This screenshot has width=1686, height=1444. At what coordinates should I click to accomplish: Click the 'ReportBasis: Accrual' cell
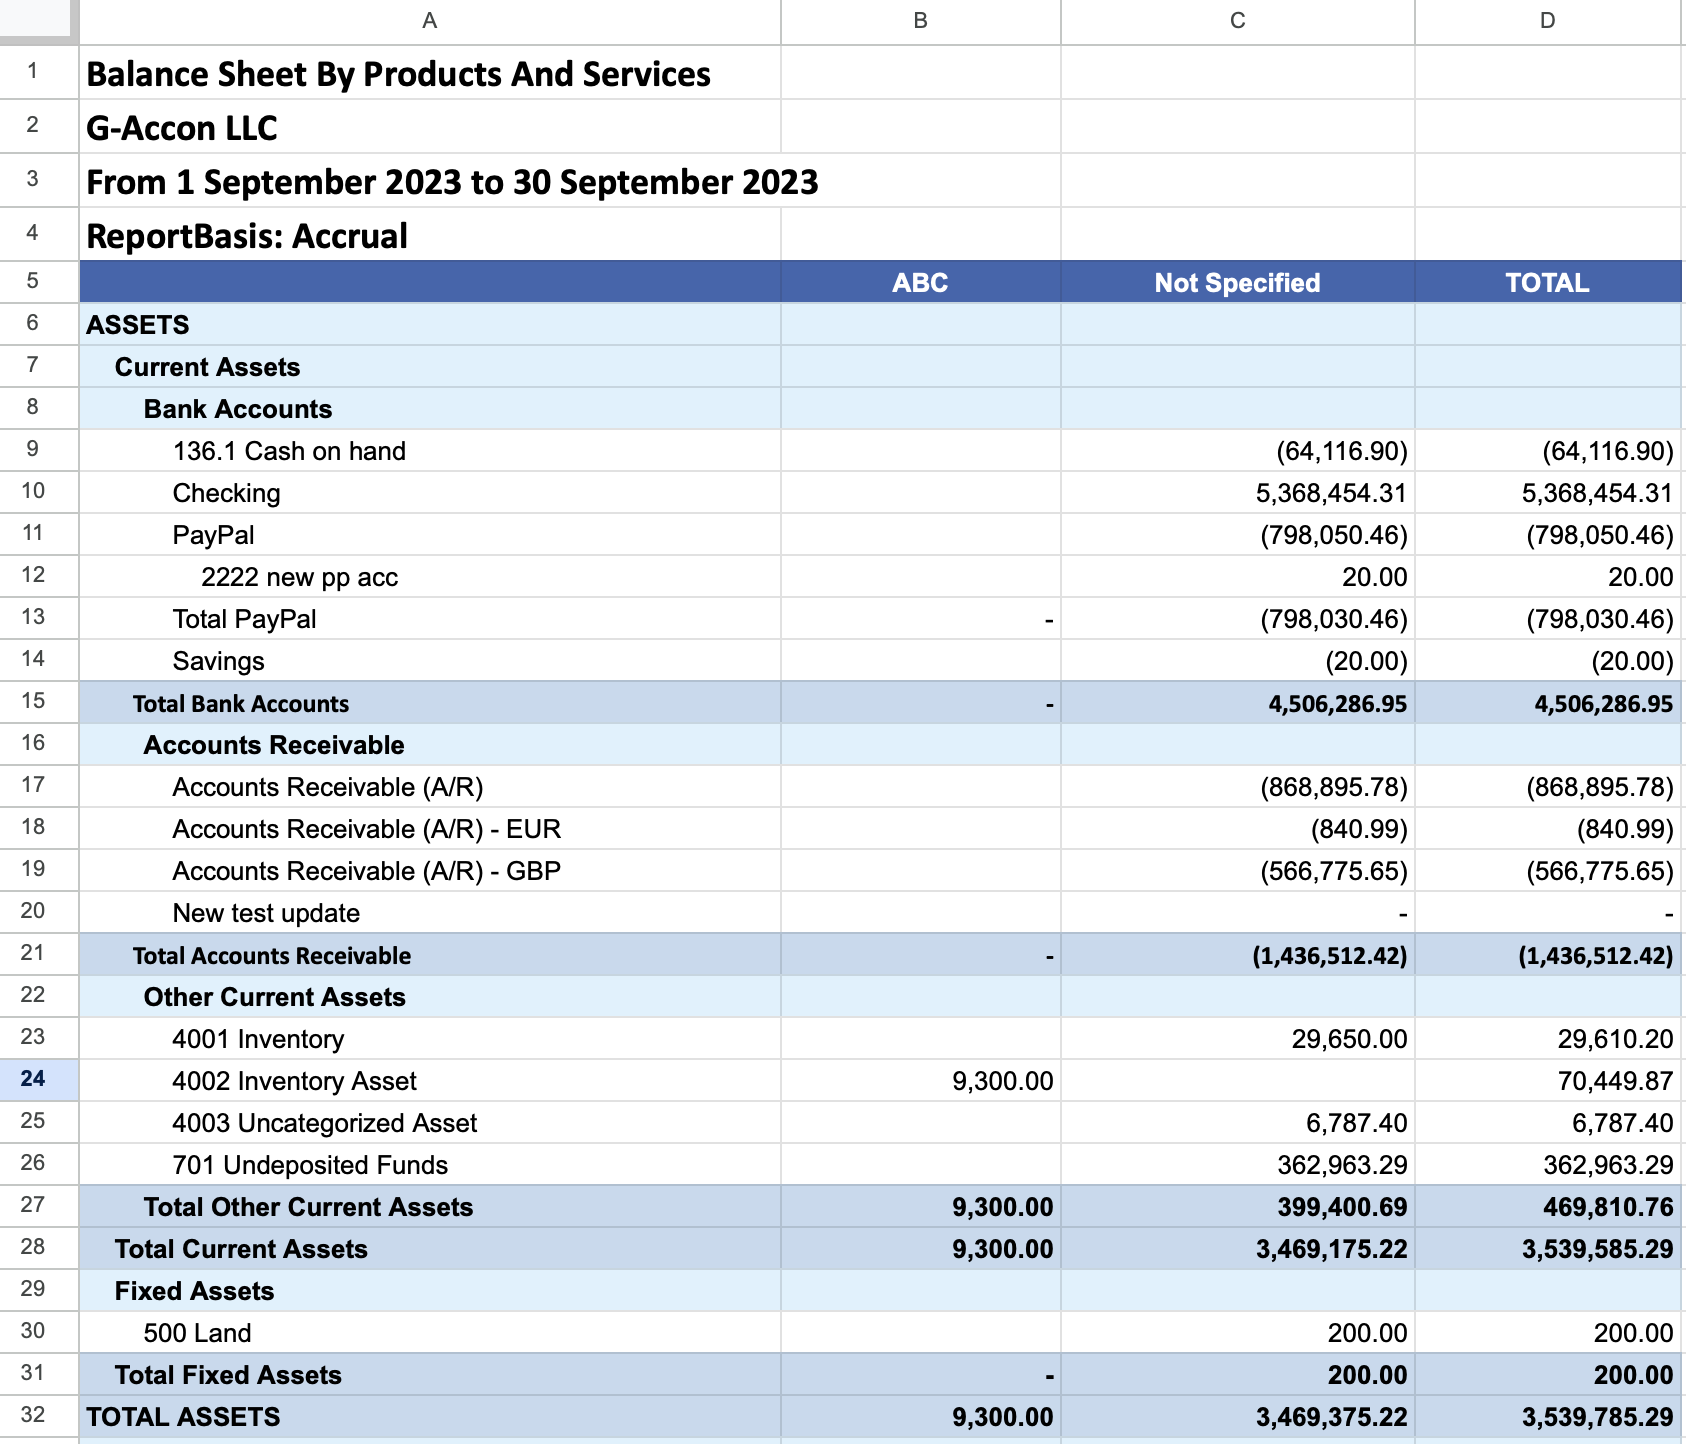[430, 235]
